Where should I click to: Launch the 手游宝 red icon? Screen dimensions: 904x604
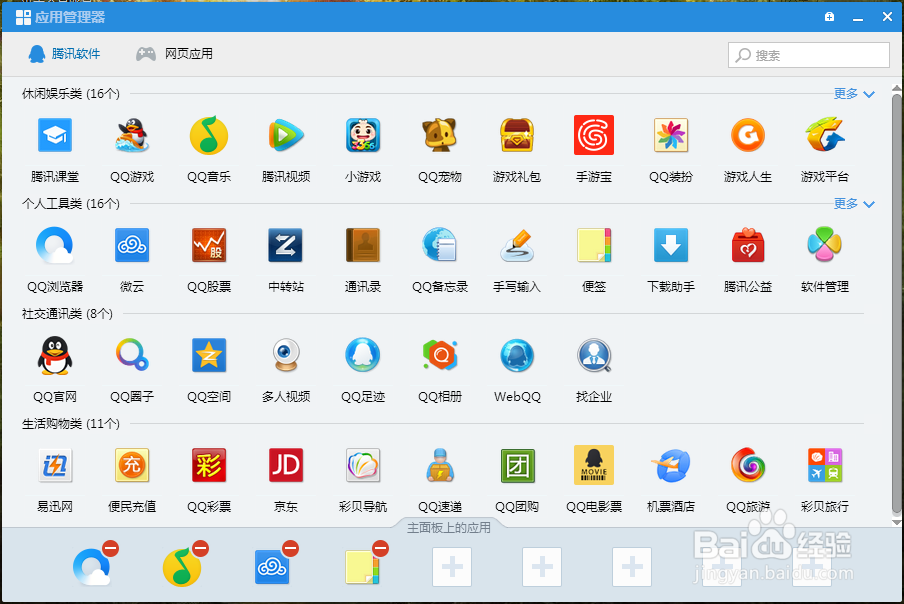[x=594, y=135]
